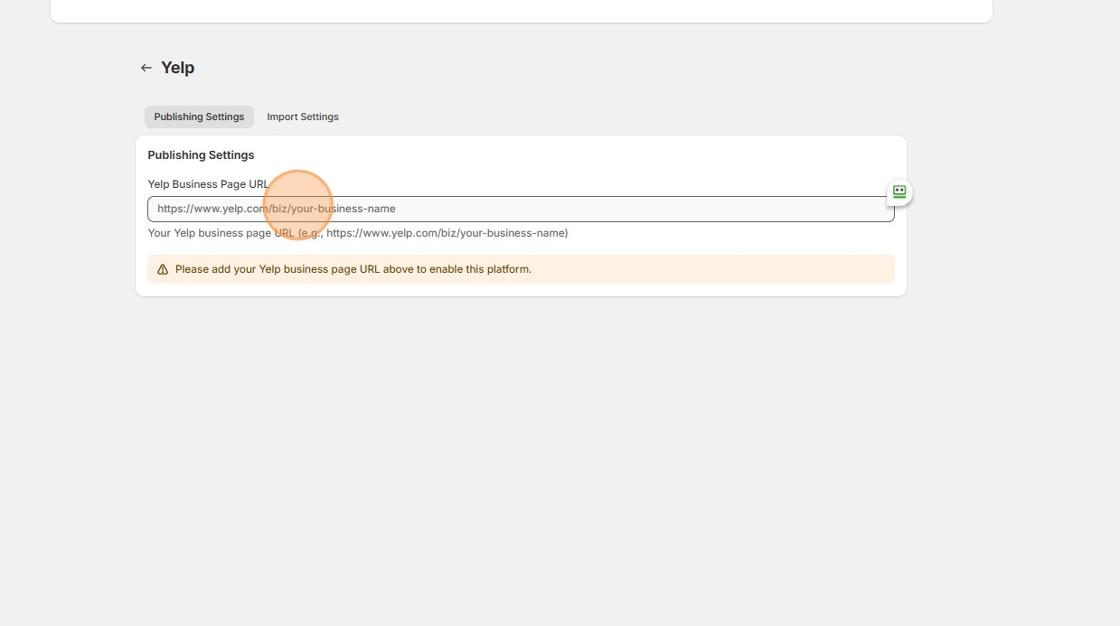Open the green extension icon beside URL field
This screenshot has height=626, width=1120.
899,192
